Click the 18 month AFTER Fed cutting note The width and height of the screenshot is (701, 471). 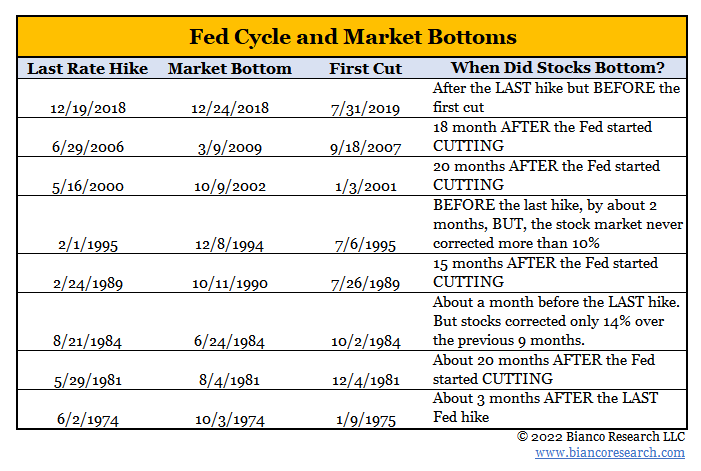pos(543,138)
